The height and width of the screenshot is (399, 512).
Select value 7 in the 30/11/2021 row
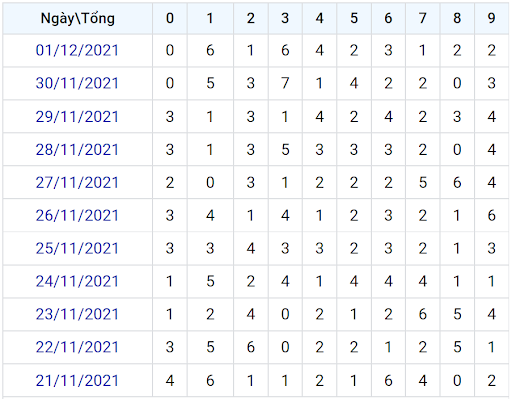(x=285, y=83)
